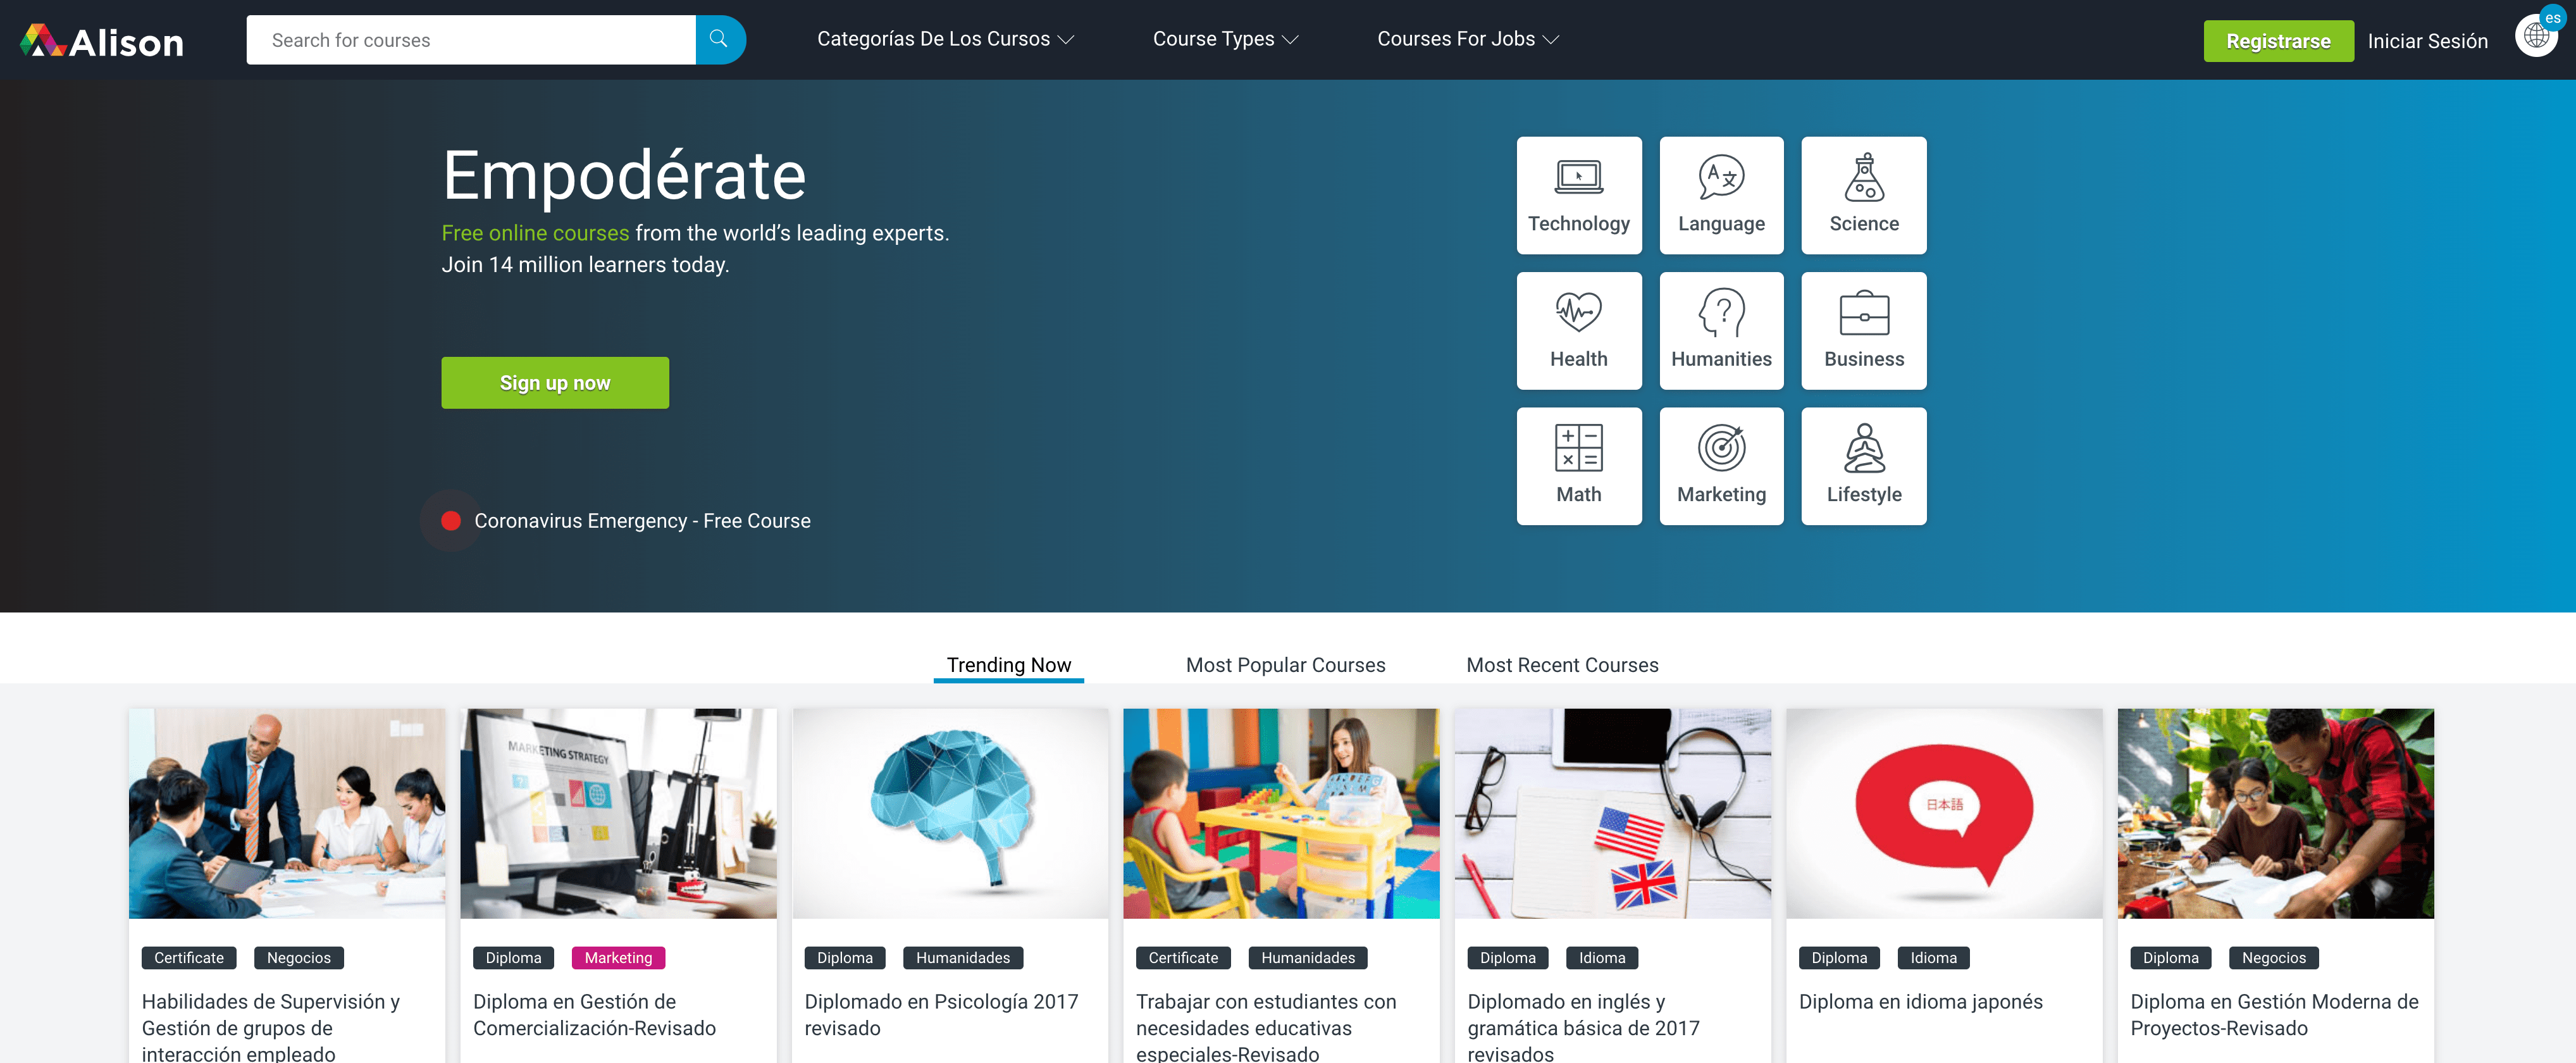Click the Coronavirus Emergency free course link
Viewport: 2576px width, 1063px height.
[x=642, y=519]
